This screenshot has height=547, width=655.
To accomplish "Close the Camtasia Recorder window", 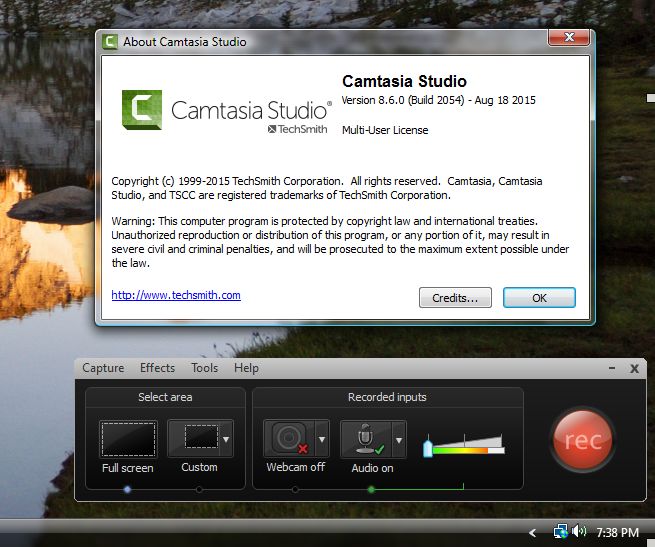I will click(x=634, y=368).
